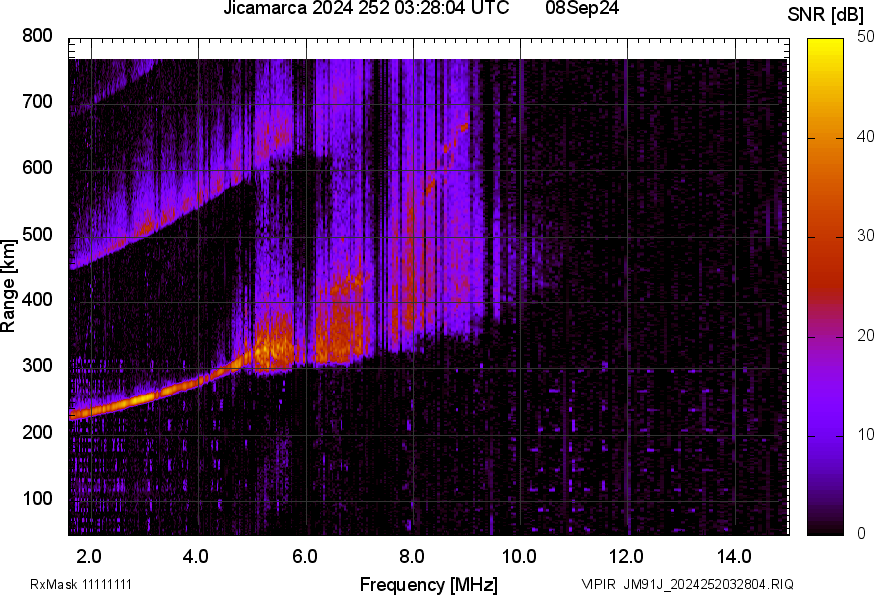Click the VIPIR JM91J .RIQ filename label
874x595 pixels.
click(x=687, y=584)
